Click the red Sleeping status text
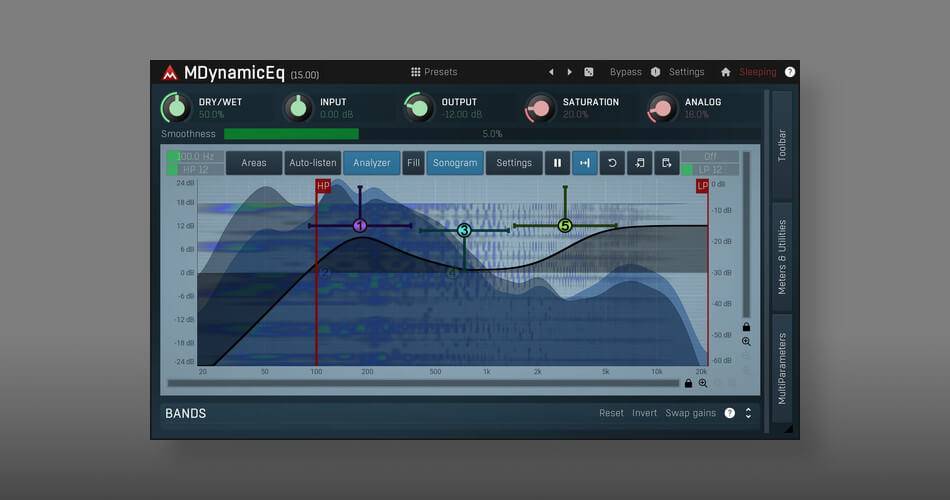 tap(757, 72)
